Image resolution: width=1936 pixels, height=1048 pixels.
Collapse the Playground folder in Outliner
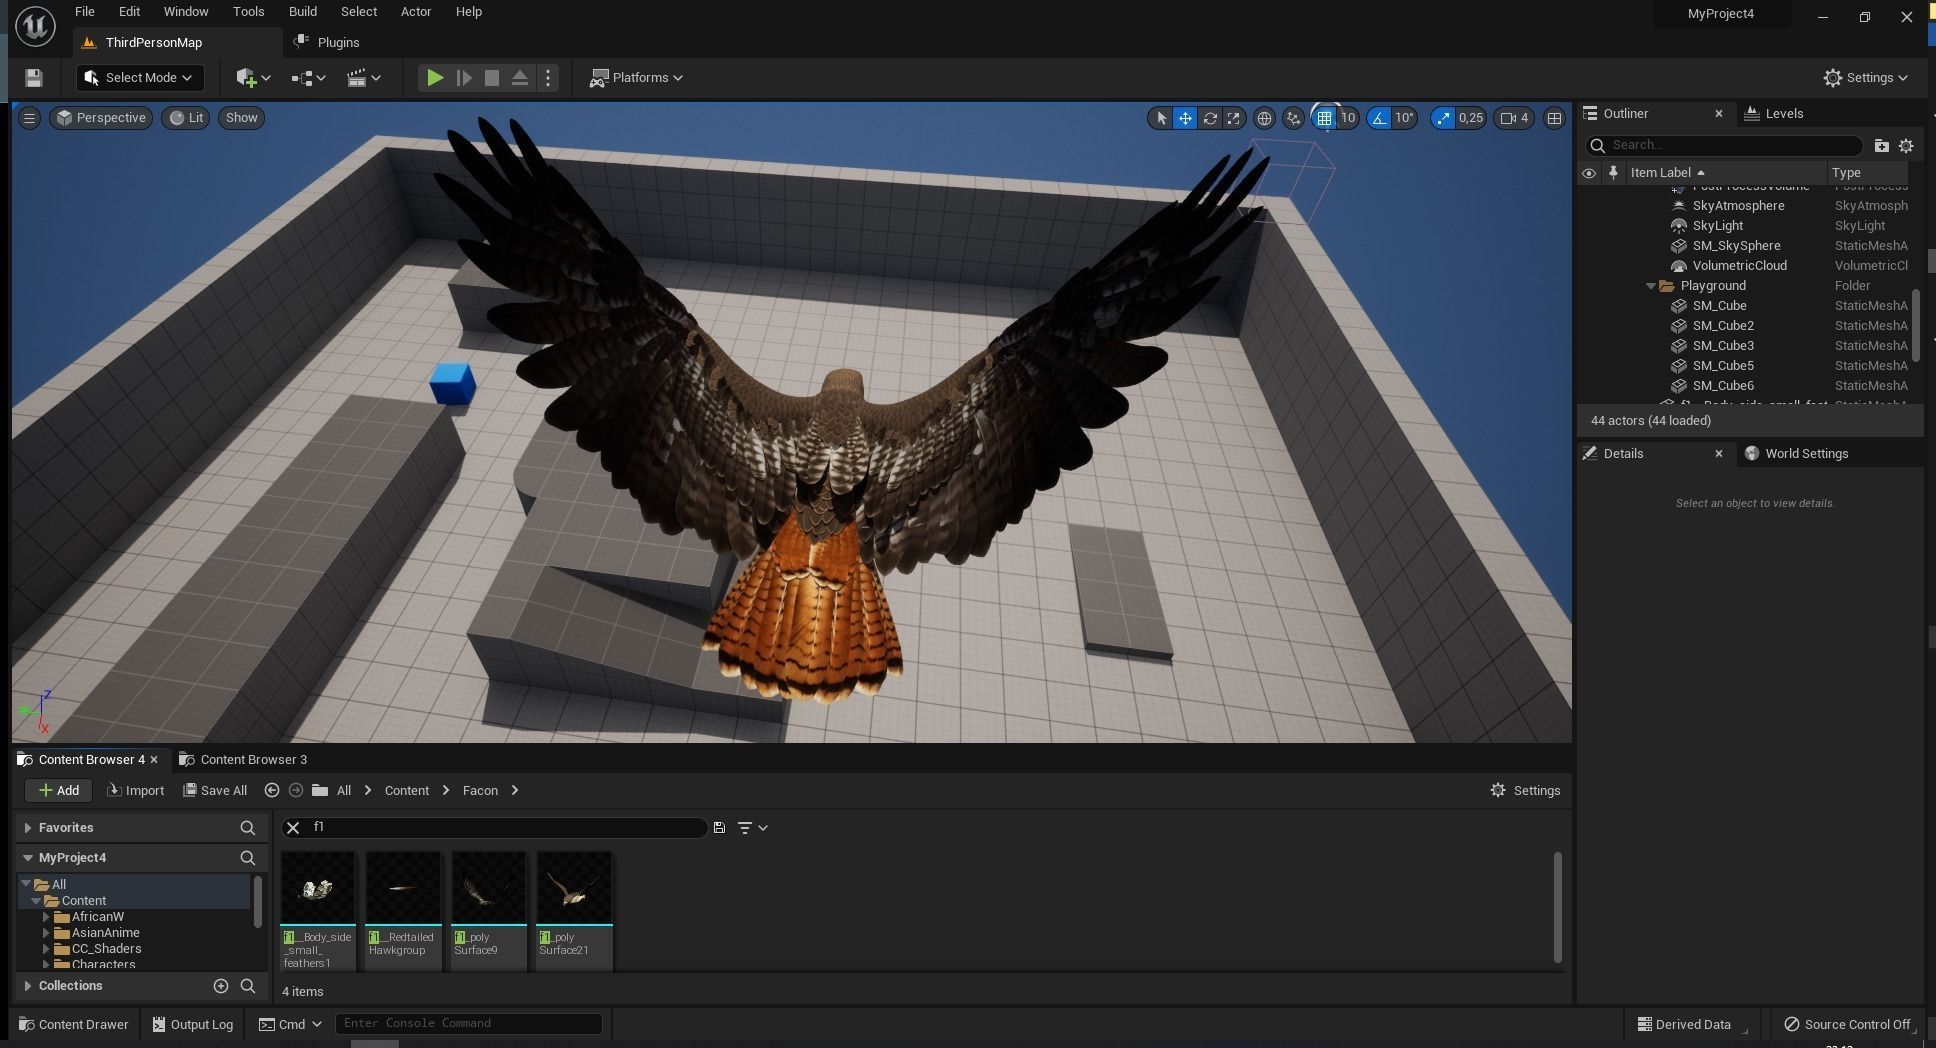coord(1651,286)
